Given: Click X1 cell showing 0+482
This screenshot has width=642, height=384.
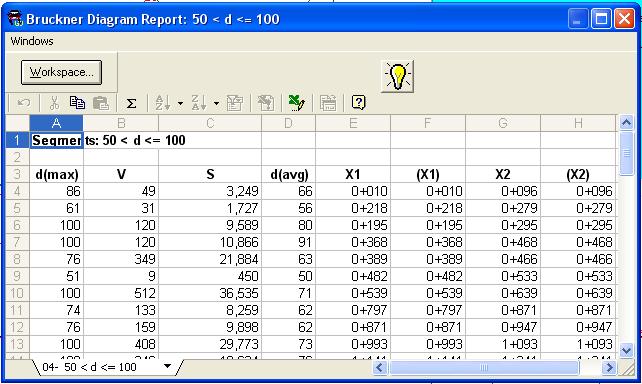Looking at the screenshot, I should pos(353,276).
